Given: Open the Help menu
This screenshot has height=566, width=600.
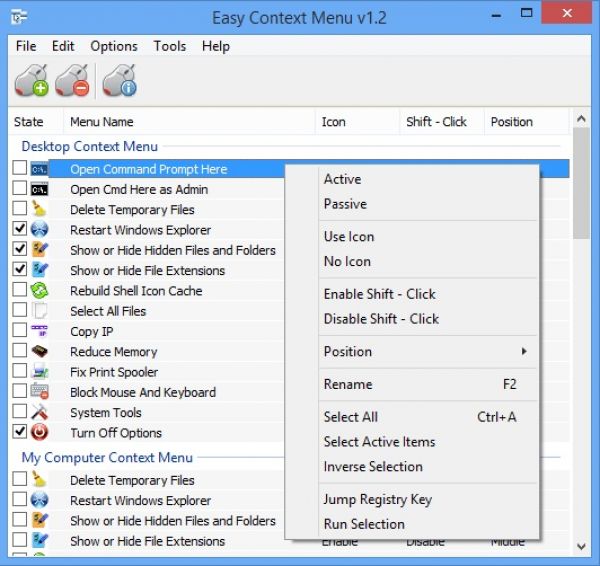Looking at the screenshot, I should click(216, 46).
